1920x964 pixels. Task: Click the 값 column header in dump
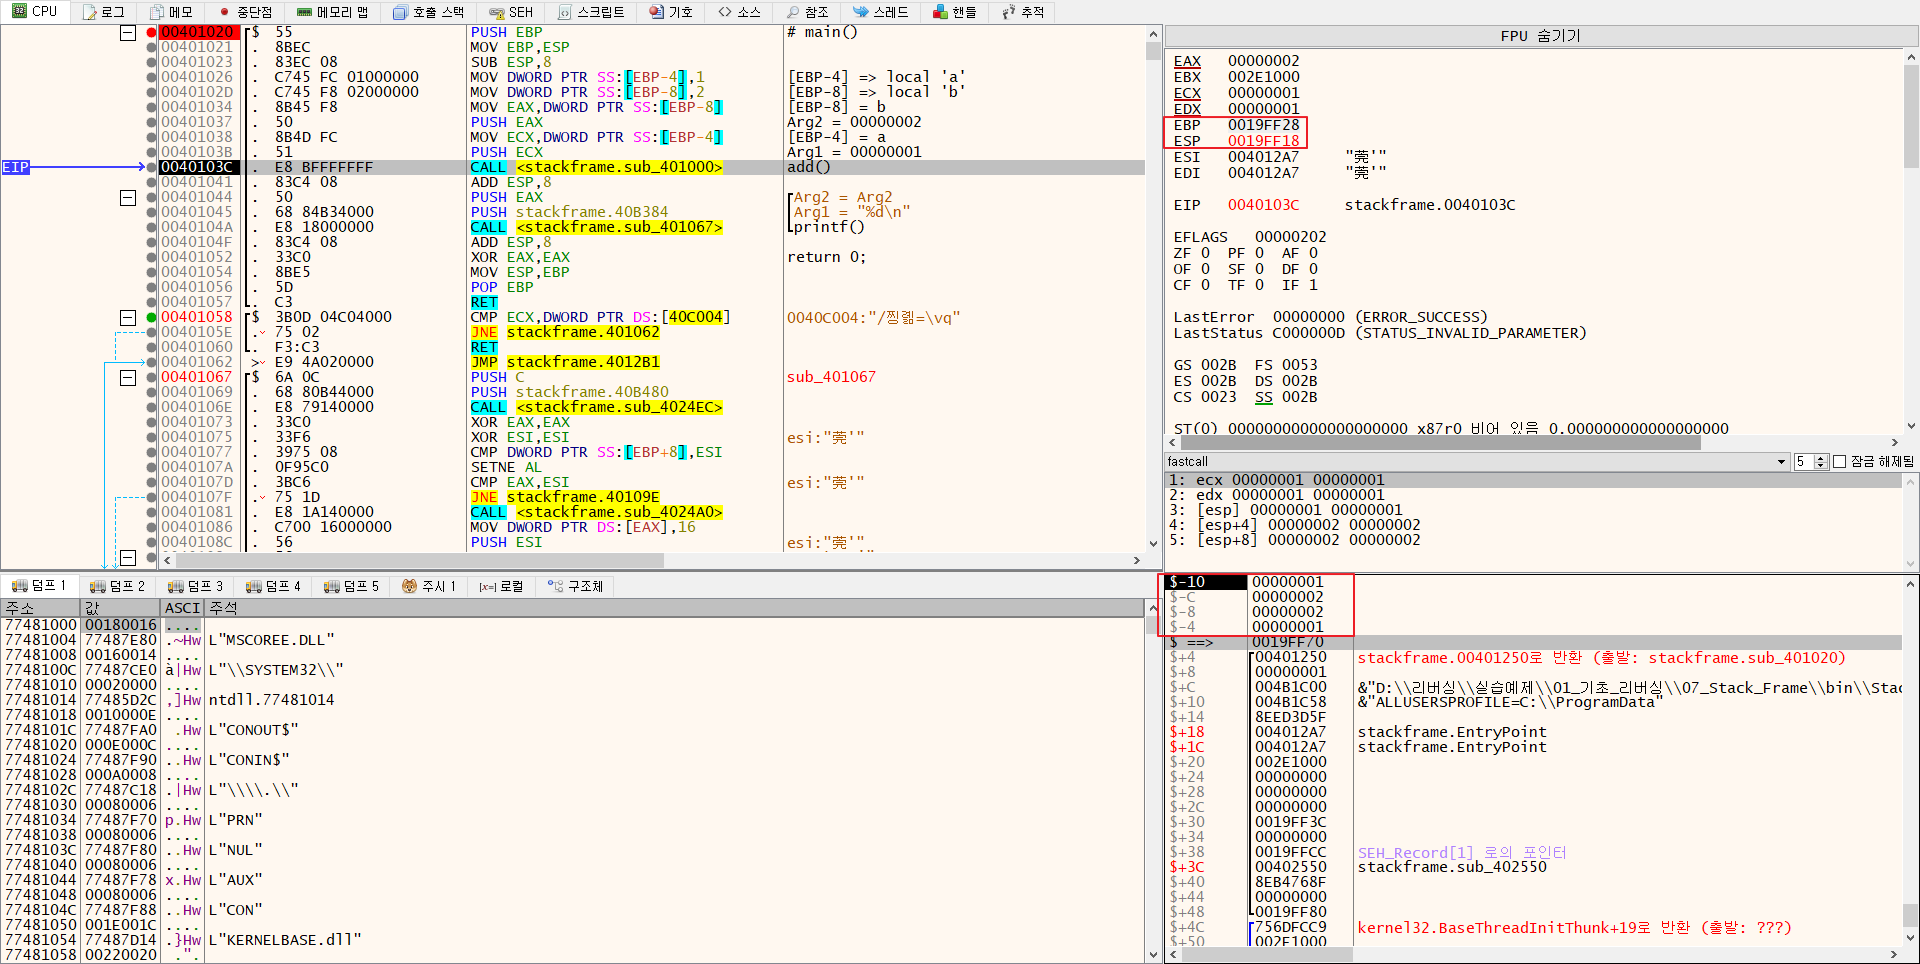(x=120, y=608)
